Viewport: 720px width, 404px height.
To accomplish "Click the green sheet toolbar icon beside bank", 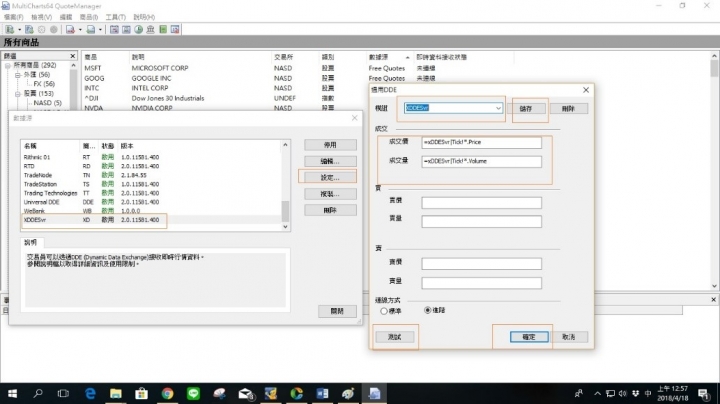I will (x=163, y=29).
